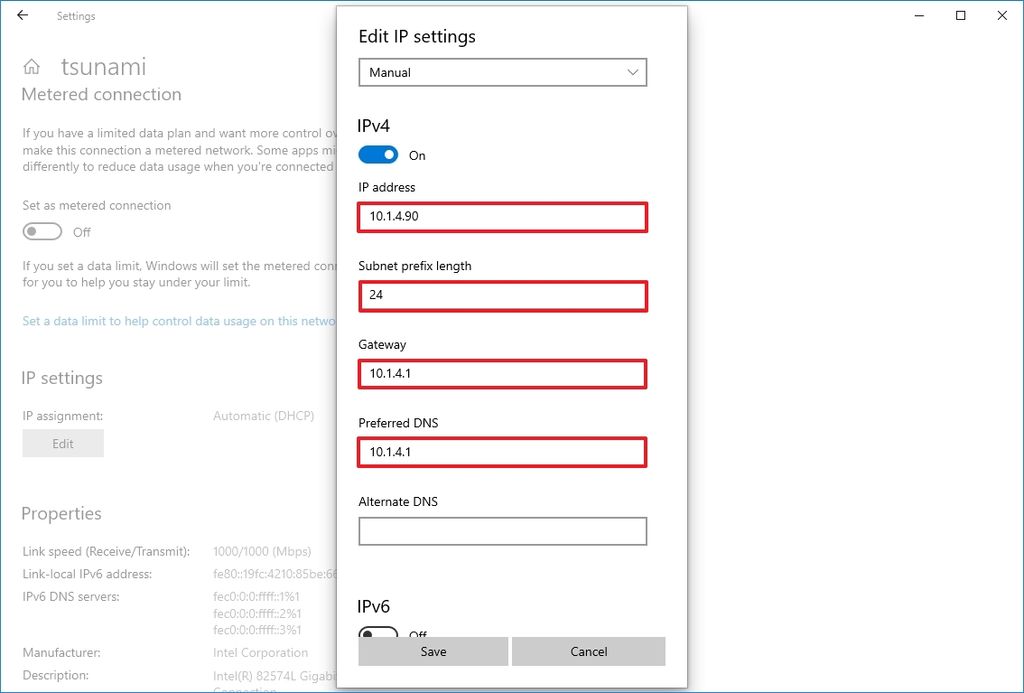Close the Settings window
Image resolution: width=1024 pixels, height=693 pixels.
(x=1002, y=15)
